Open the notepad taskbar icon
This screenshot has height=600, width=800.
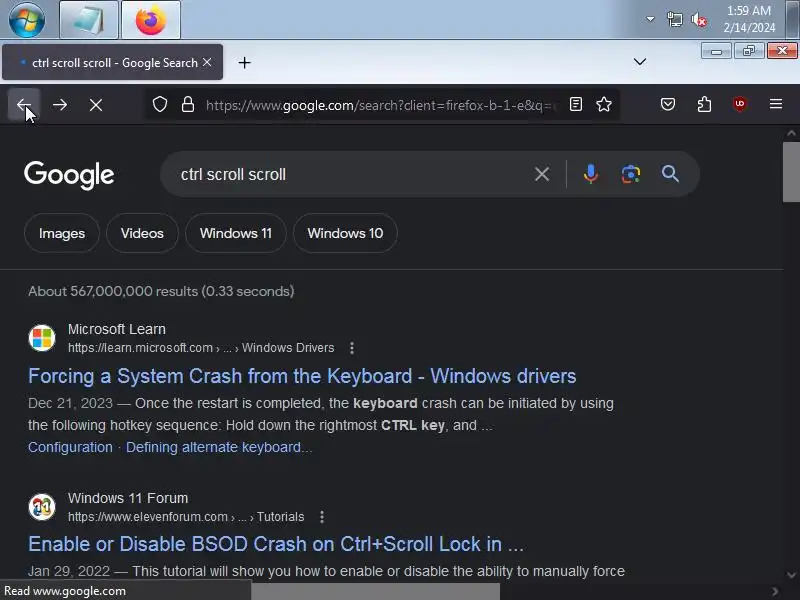coord(89,20)
